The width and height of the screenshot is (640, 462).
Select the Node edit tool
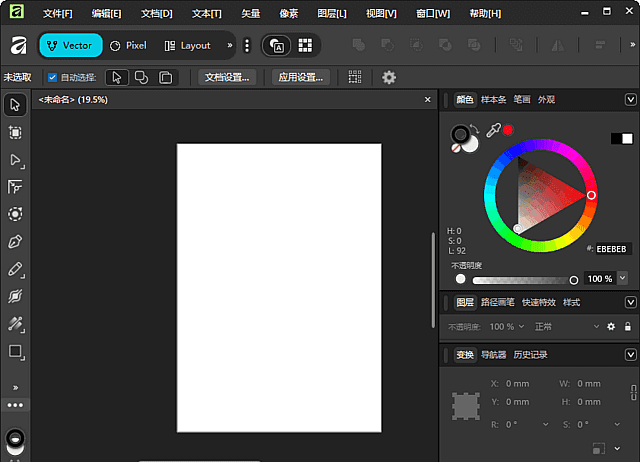click(x=15, y=160)
